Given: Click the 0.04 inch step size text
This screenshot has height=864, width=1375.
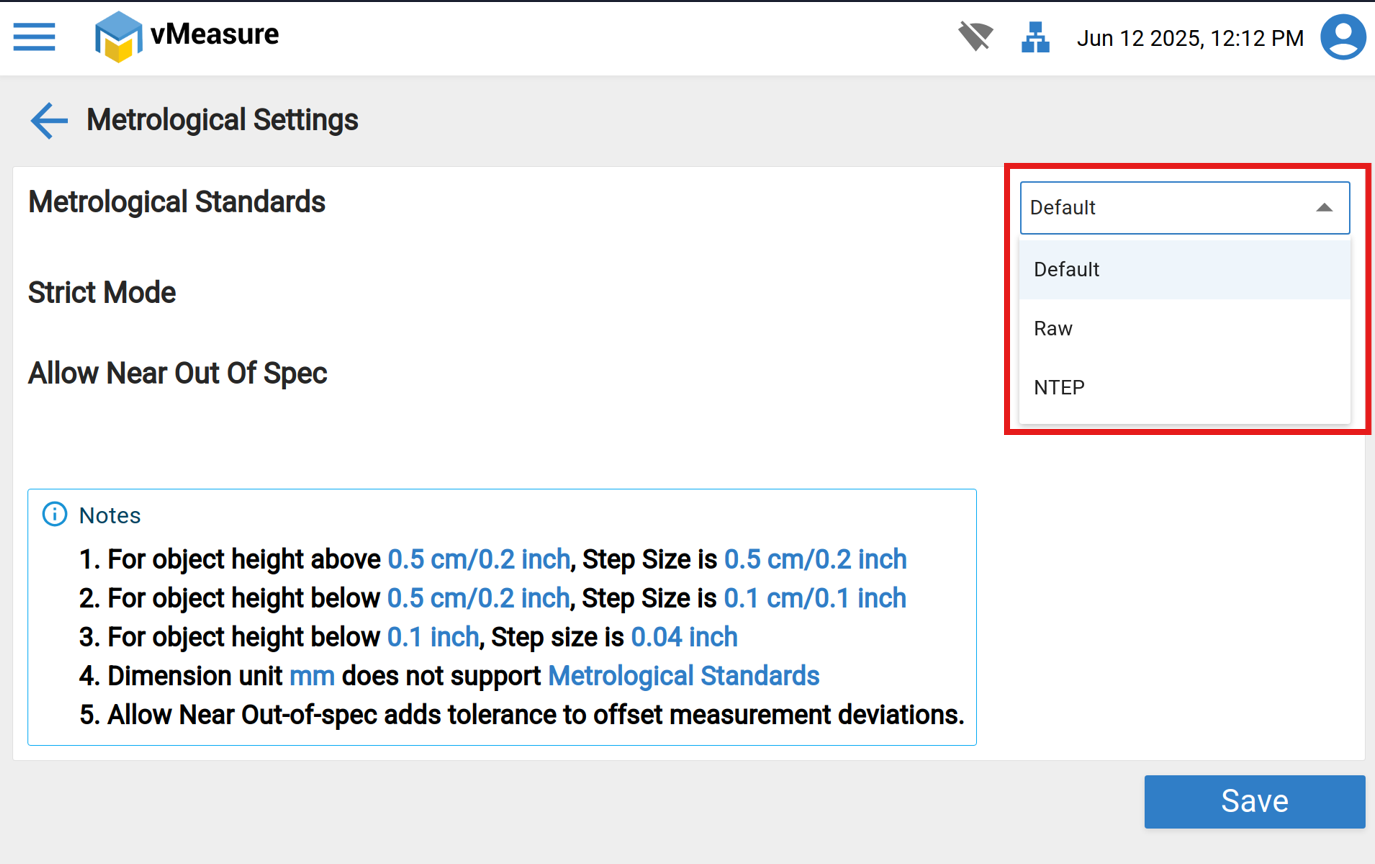Looking at the screenshot, I should tap(684, 637).
